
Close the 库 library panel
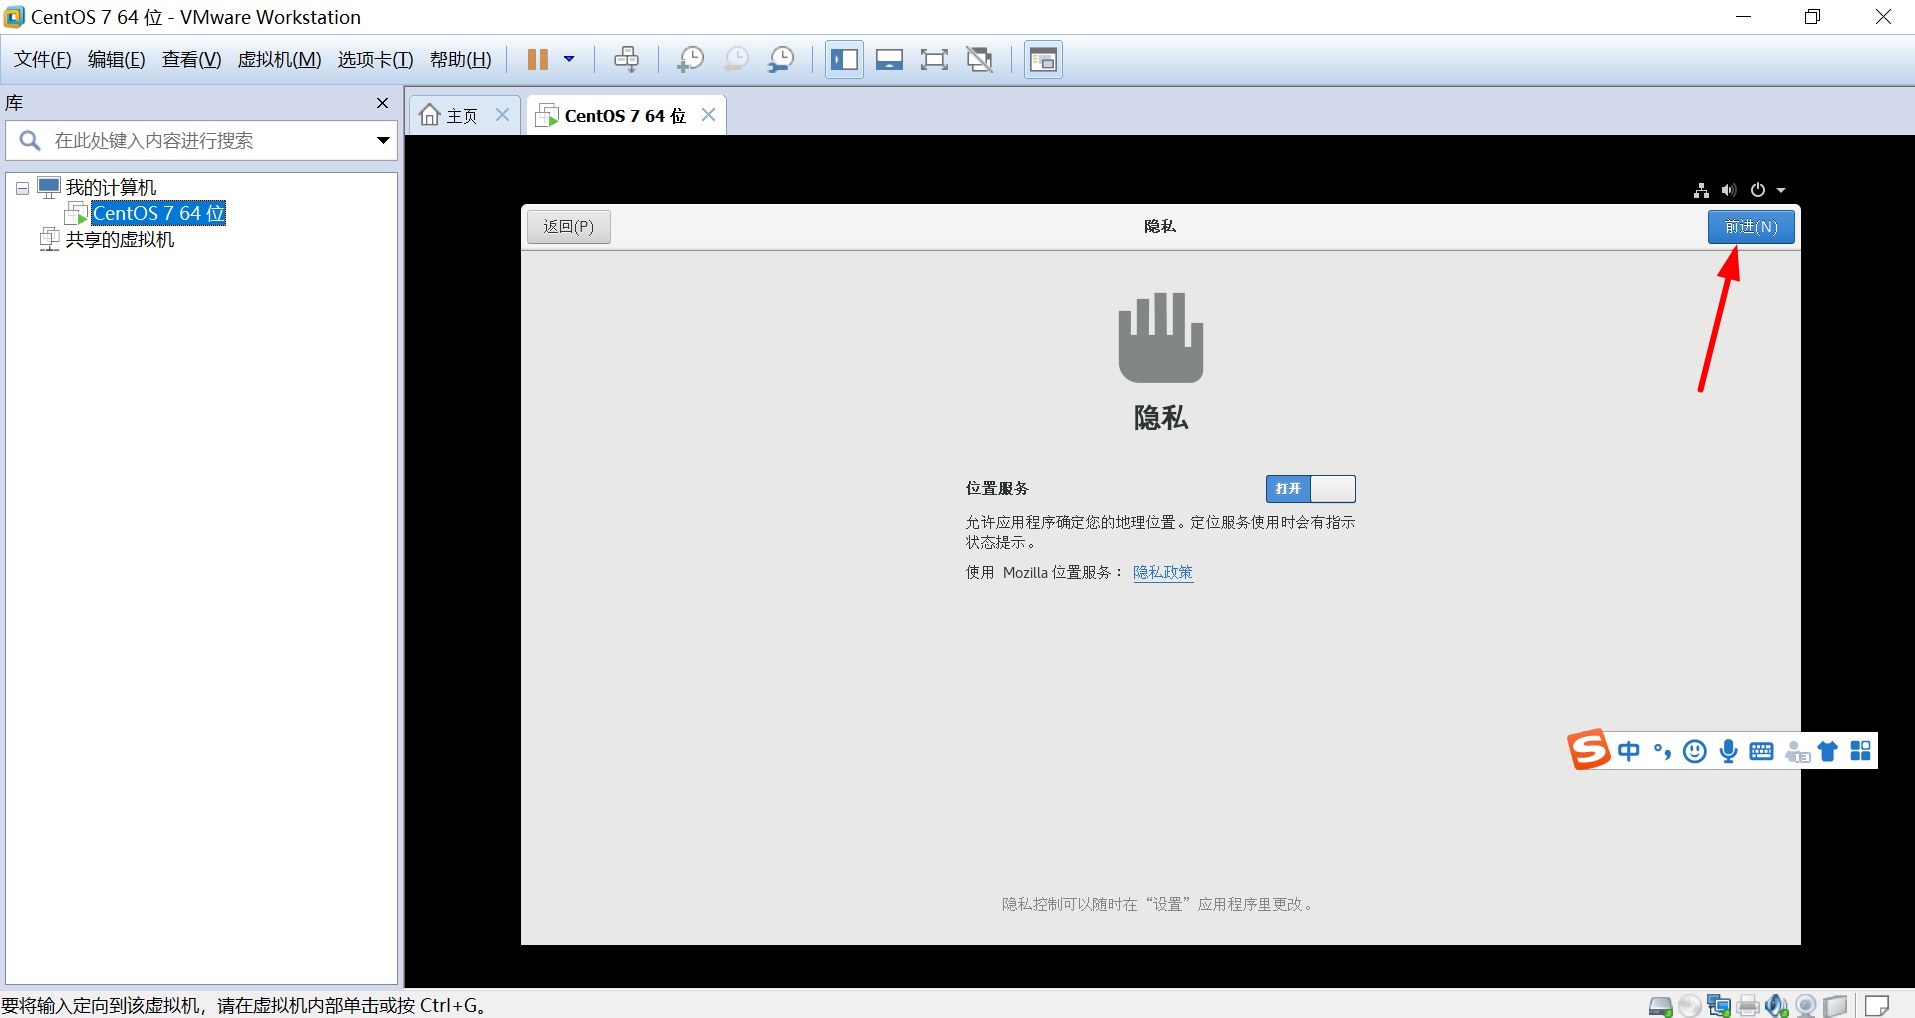(382, 103)
